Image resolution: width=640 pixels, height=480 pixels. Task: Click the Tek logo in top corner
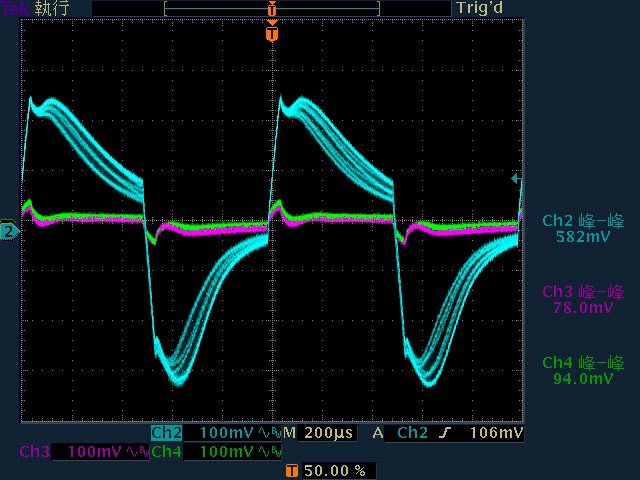tap(14, 8)
